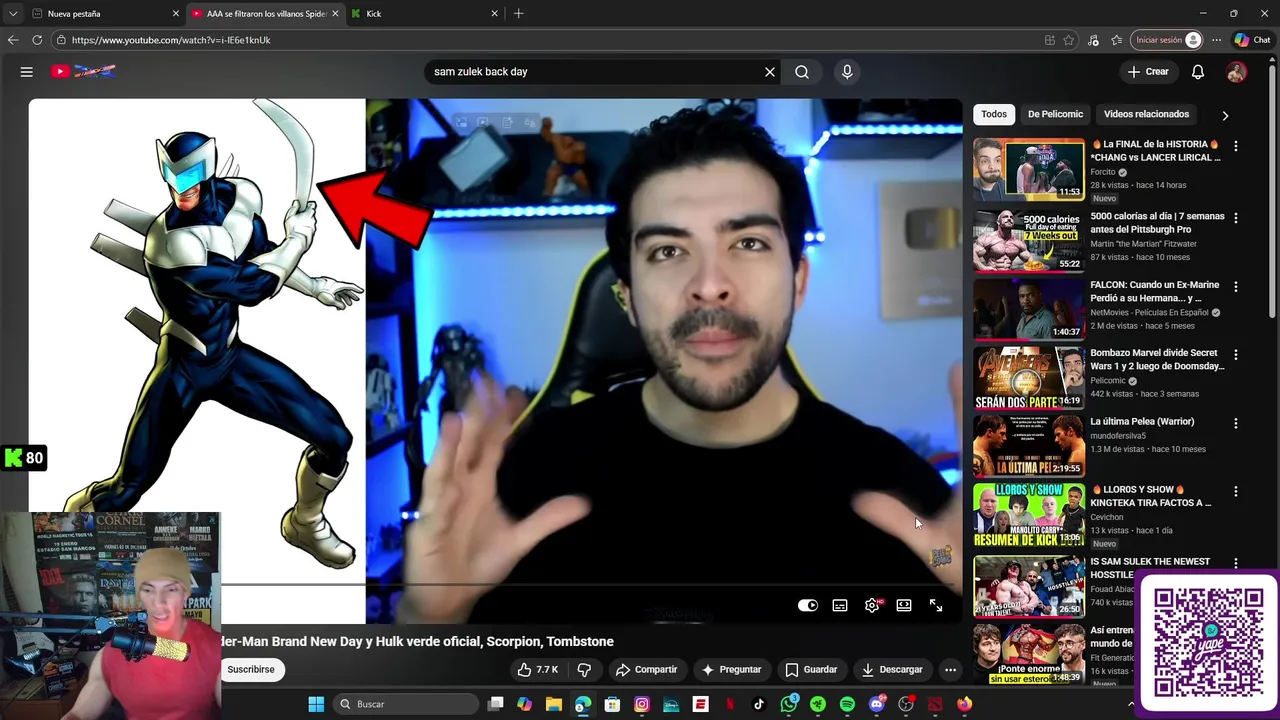Open options for '5000 calorías al día' video
1280x720 pixels.
tap(1236, 218)
